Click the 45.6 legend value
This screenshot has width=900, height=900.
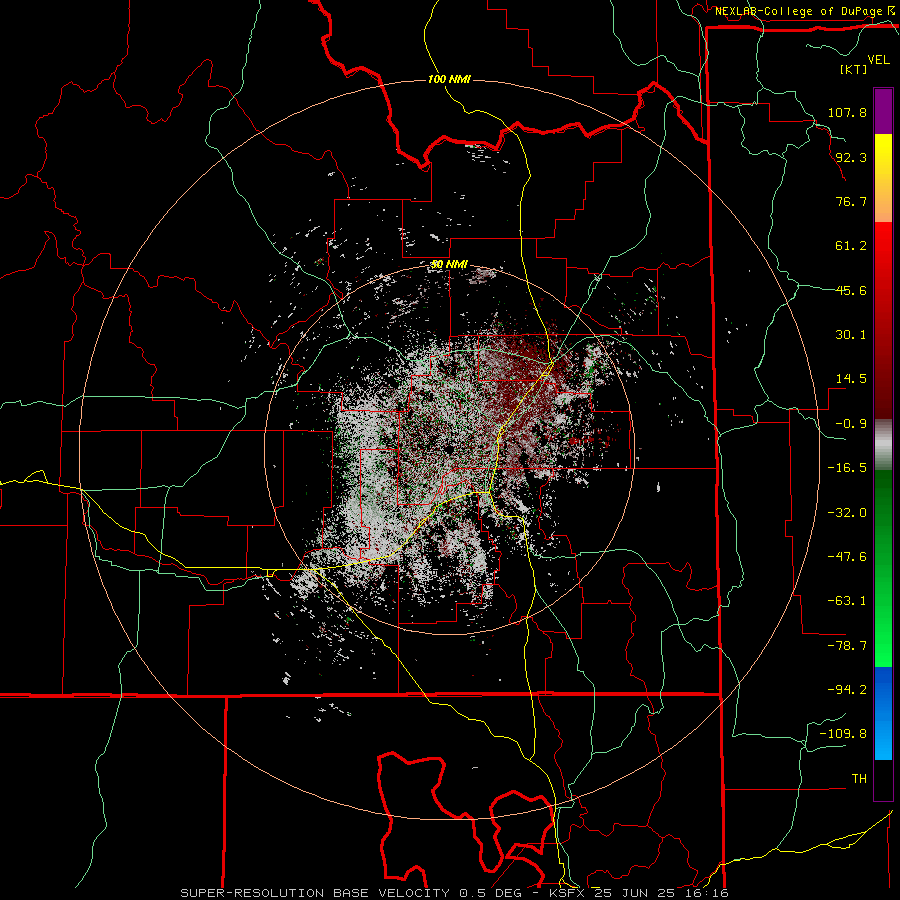point(851,290)
